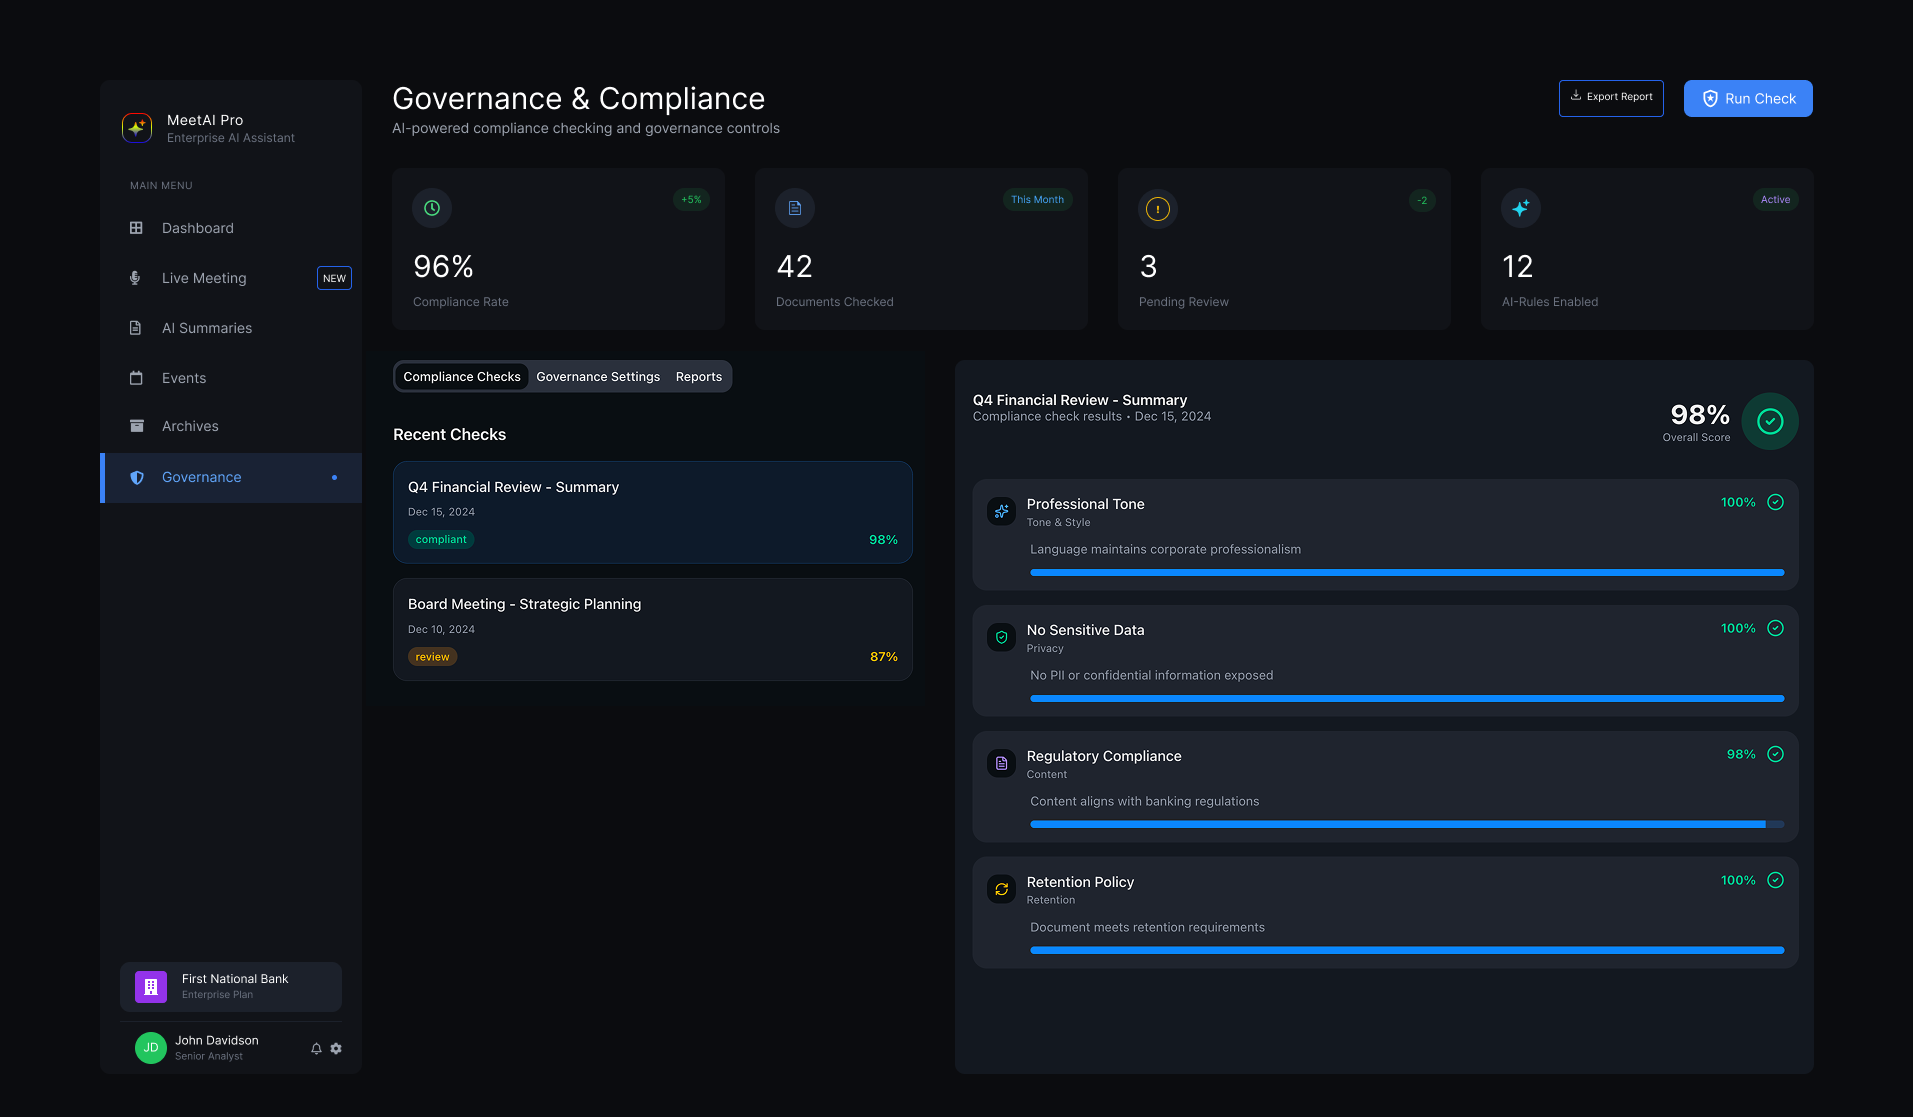Open settings gear beside John Davidson
Screen dimensions: 1913x1117
336,1048
